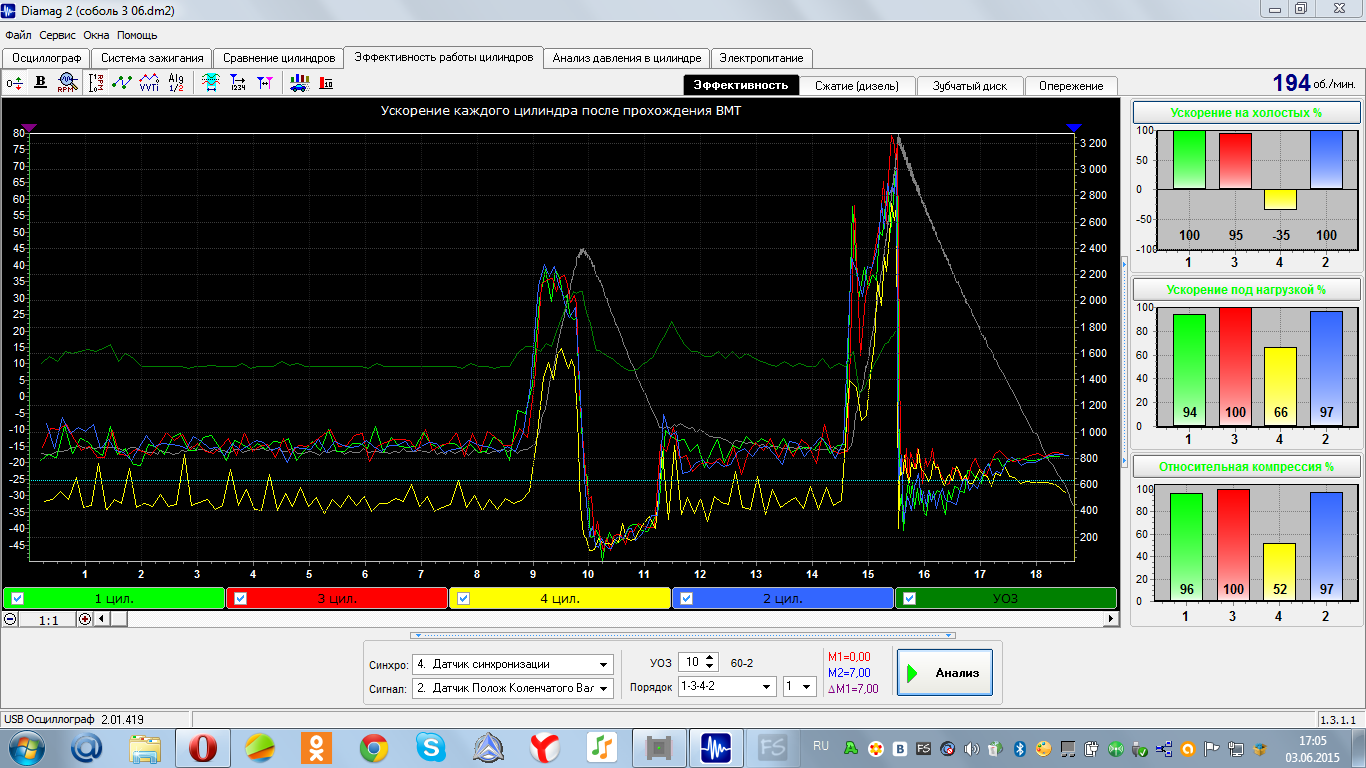Click the zoom out minus icon

point(10,619)
